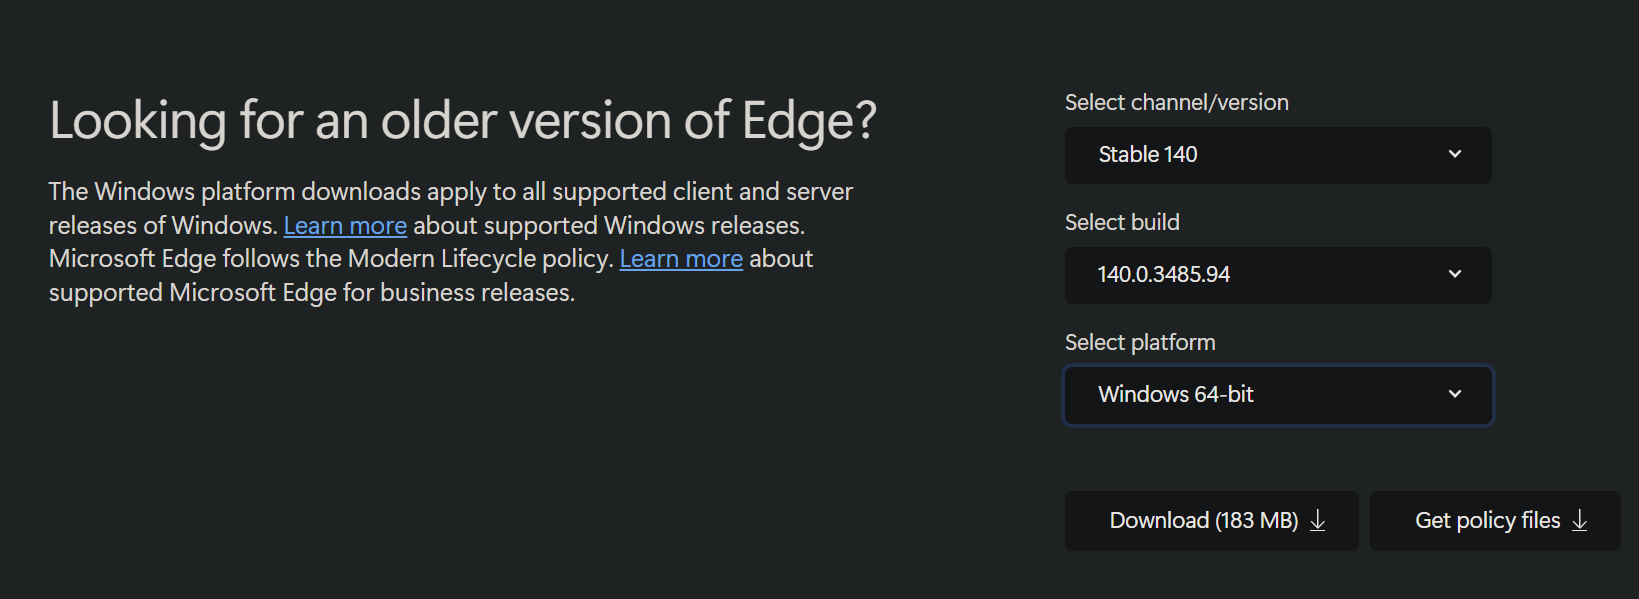The image size is (1639, 599).
Task: Click the download arrow inside the Download button
Action: (1319, 521)
